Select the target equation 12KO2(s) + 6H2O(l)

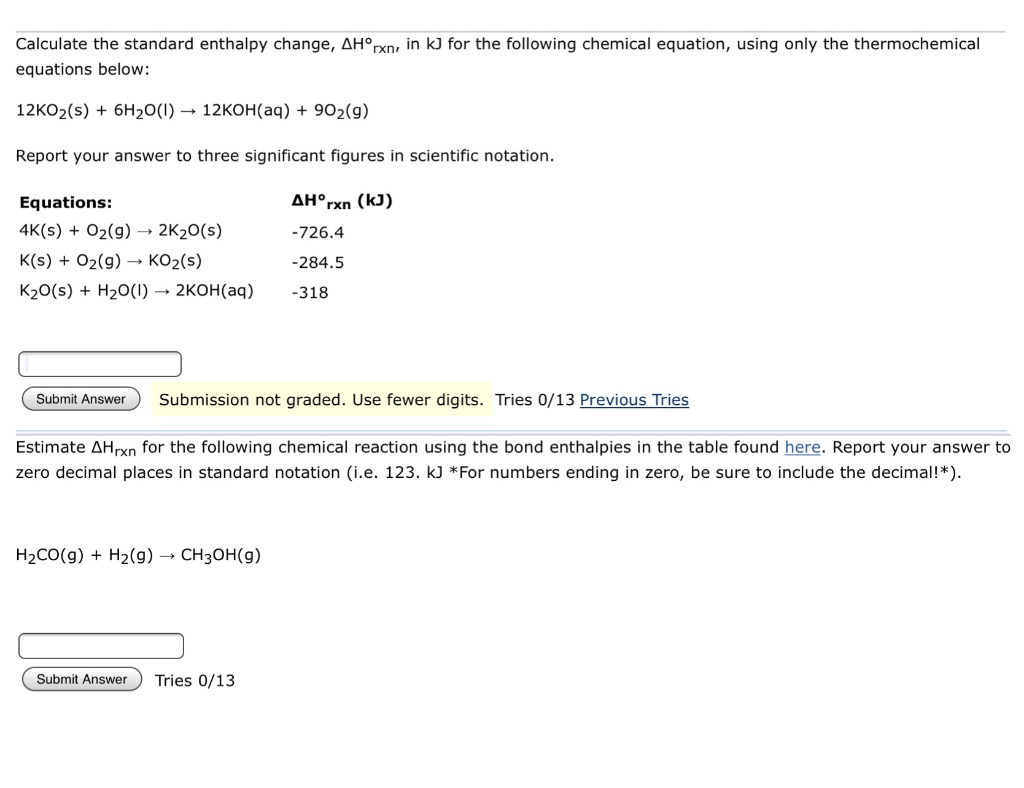(x=192, y=110)
